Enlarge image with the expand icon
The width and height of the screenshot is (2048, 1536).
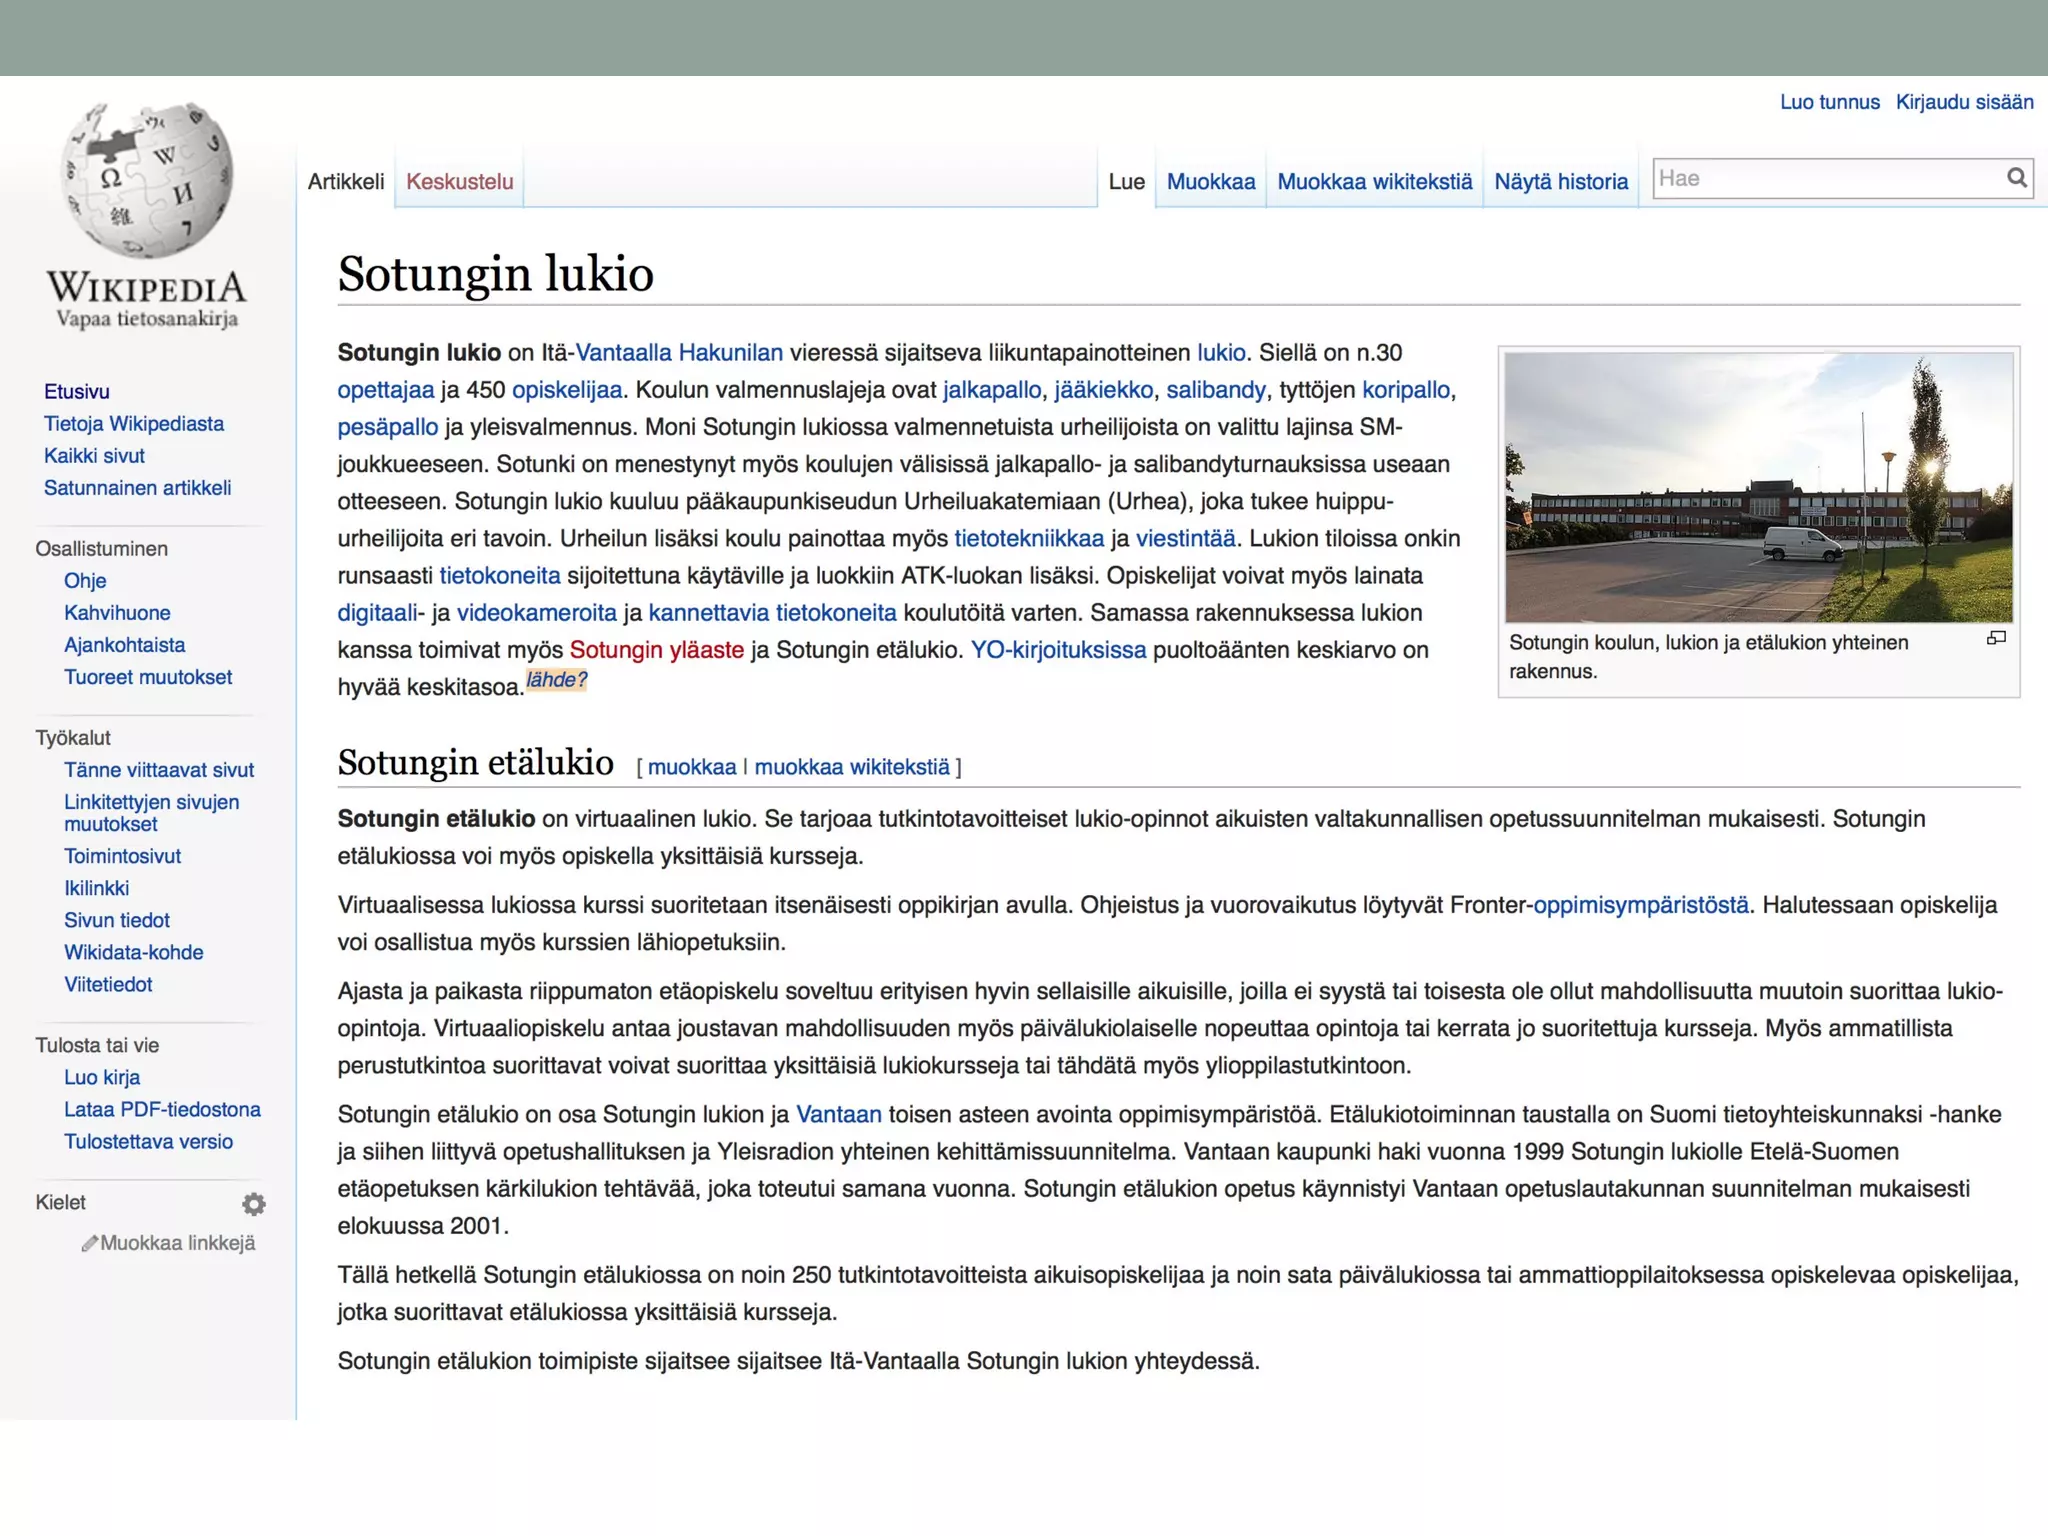[x=1996, y=638]
